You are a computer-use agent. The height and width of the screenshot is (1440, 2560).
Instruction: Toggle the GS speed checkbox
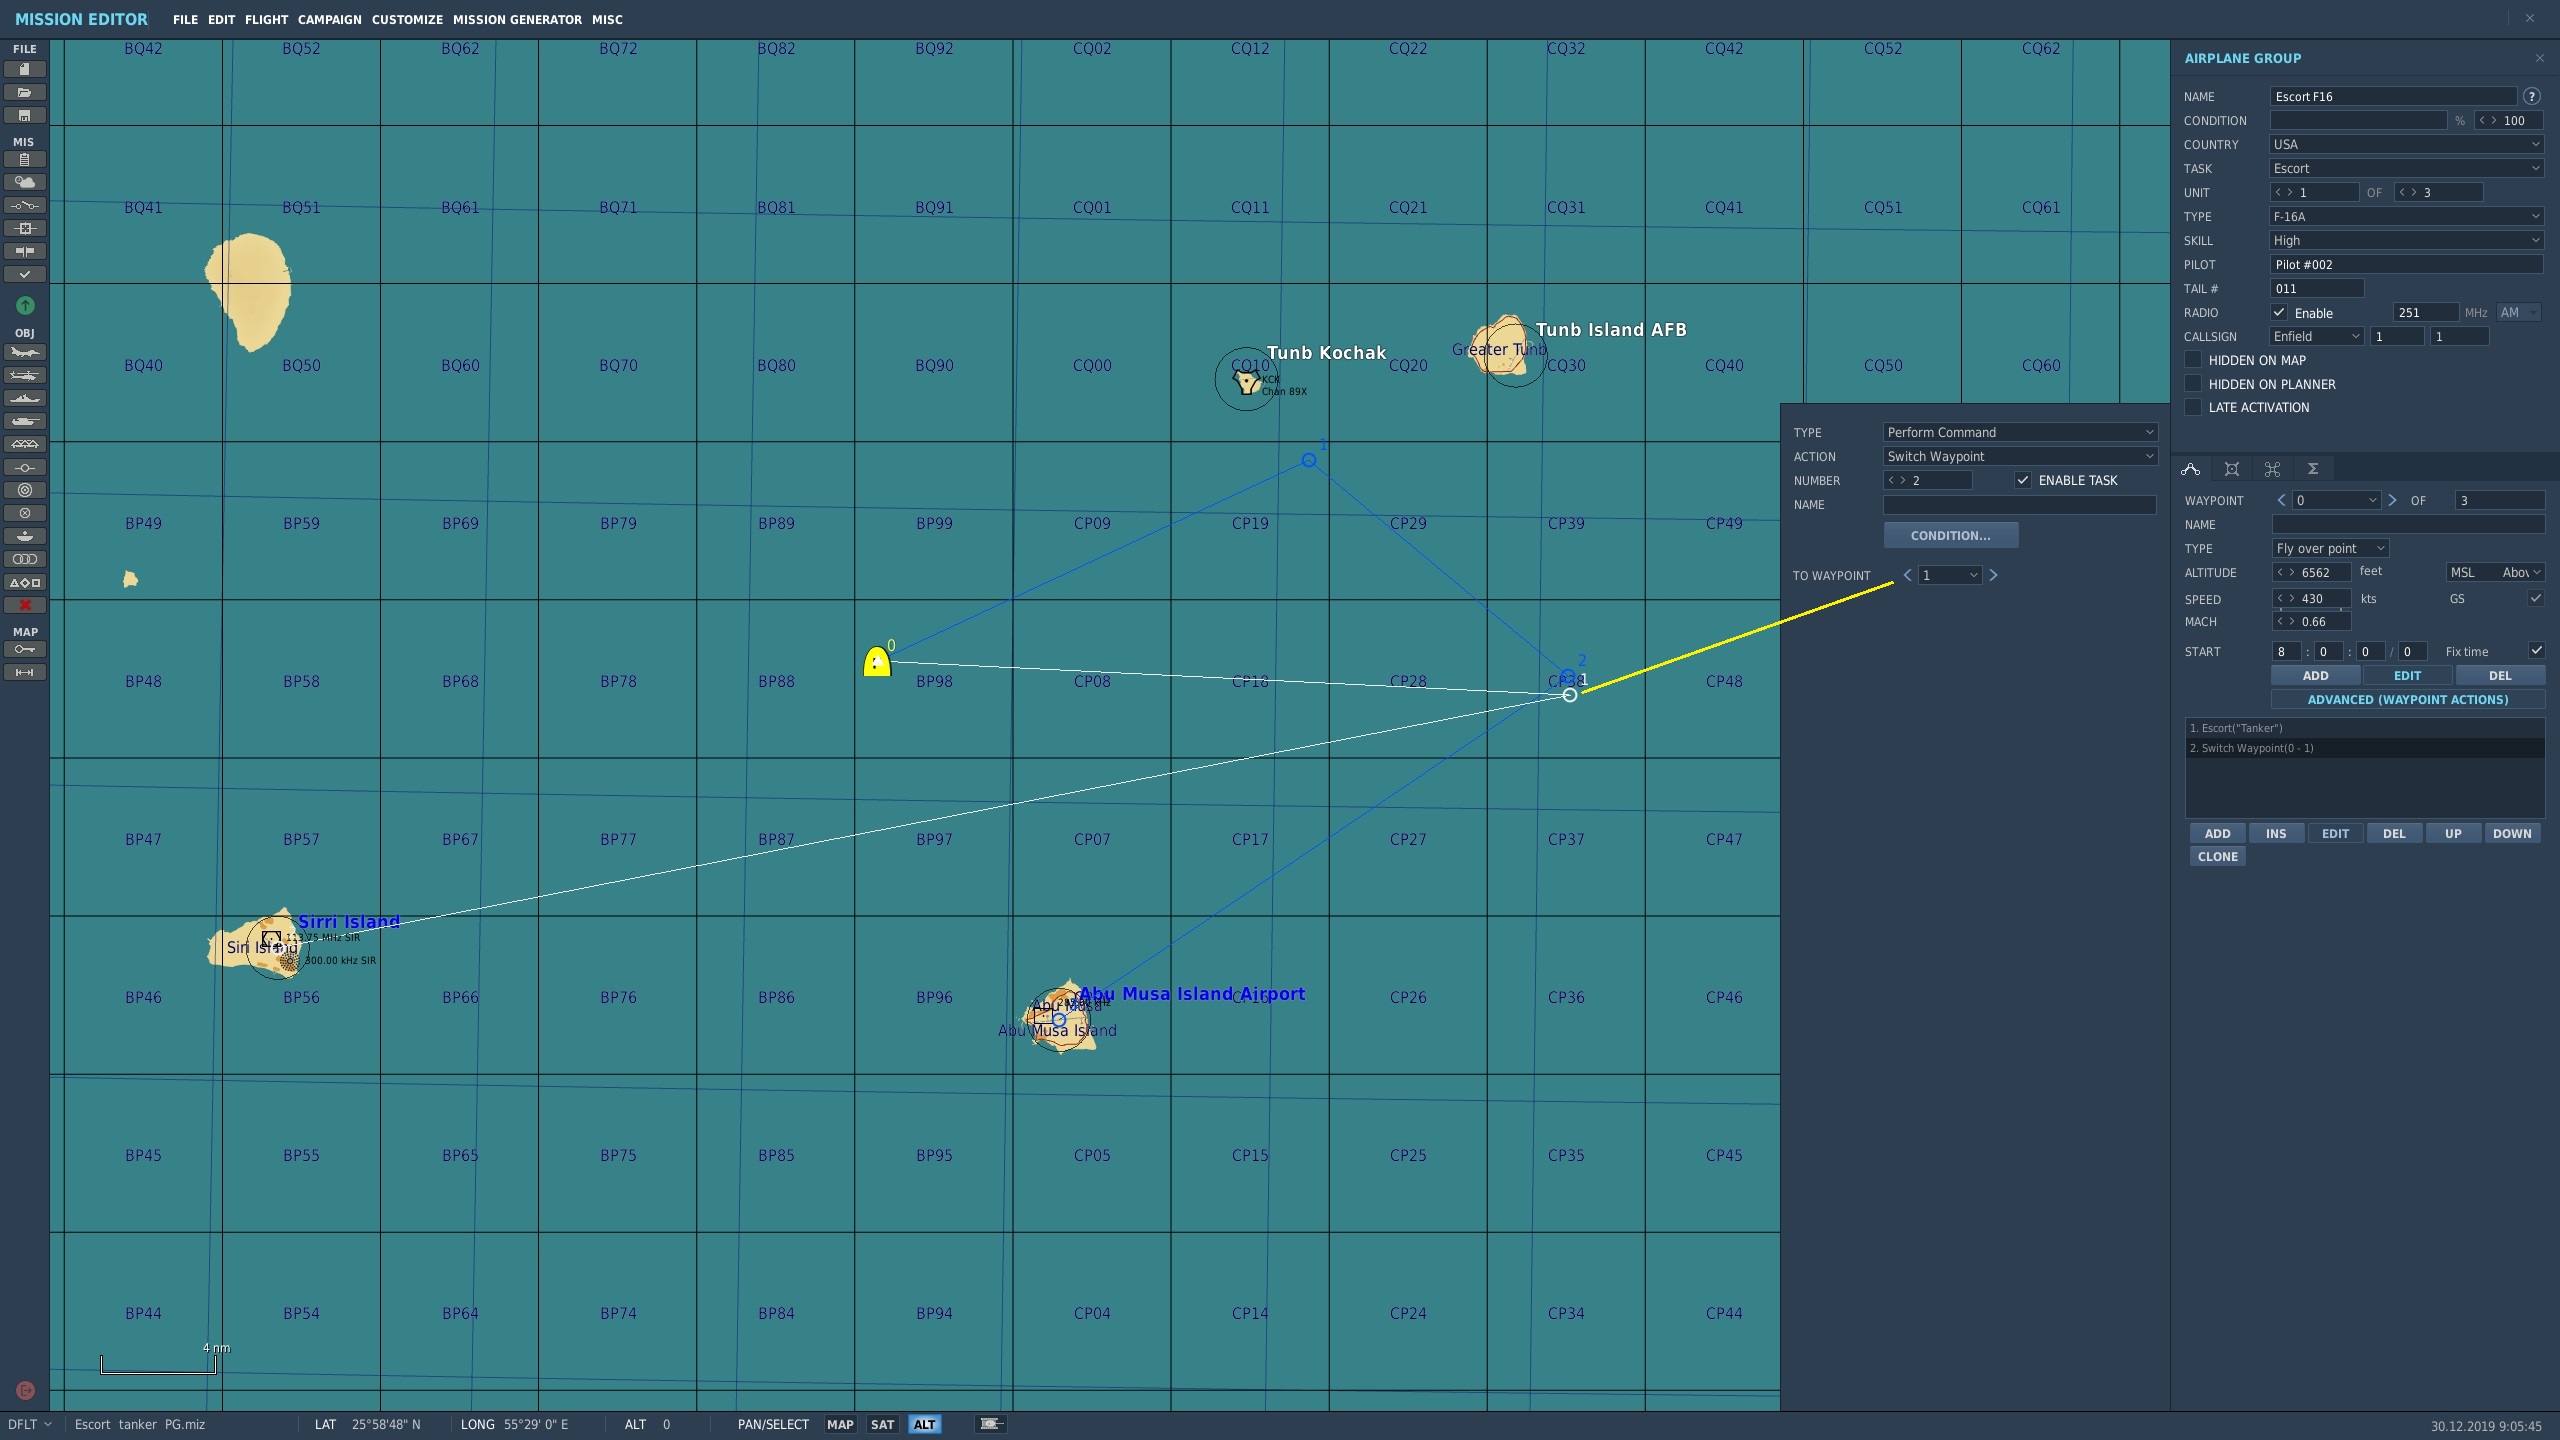tap(2535, 598)
